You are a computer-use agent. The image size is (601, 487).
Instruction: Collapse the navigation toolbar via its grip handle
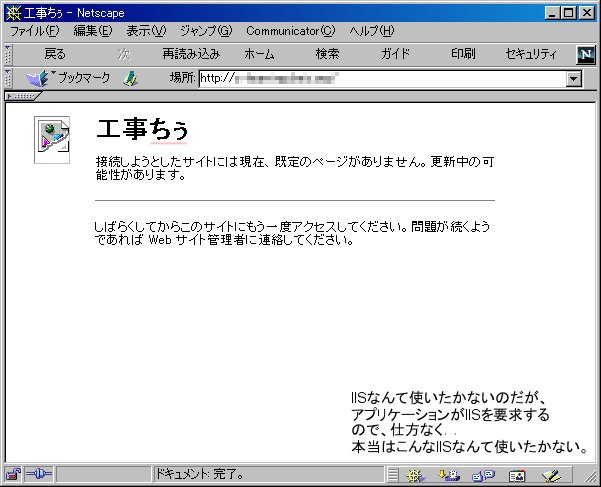click(8, 54)
